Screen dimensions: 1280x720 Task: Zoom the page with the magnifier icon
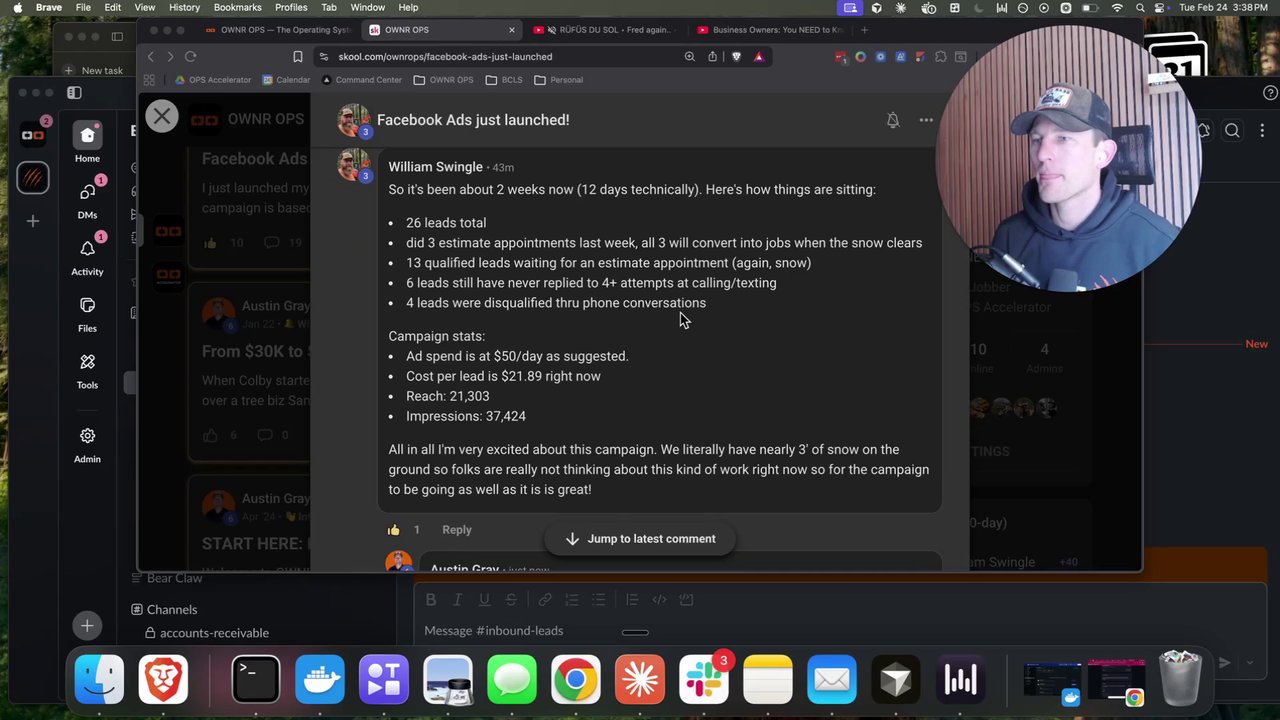pyautogui.click(x=689, y=57)
